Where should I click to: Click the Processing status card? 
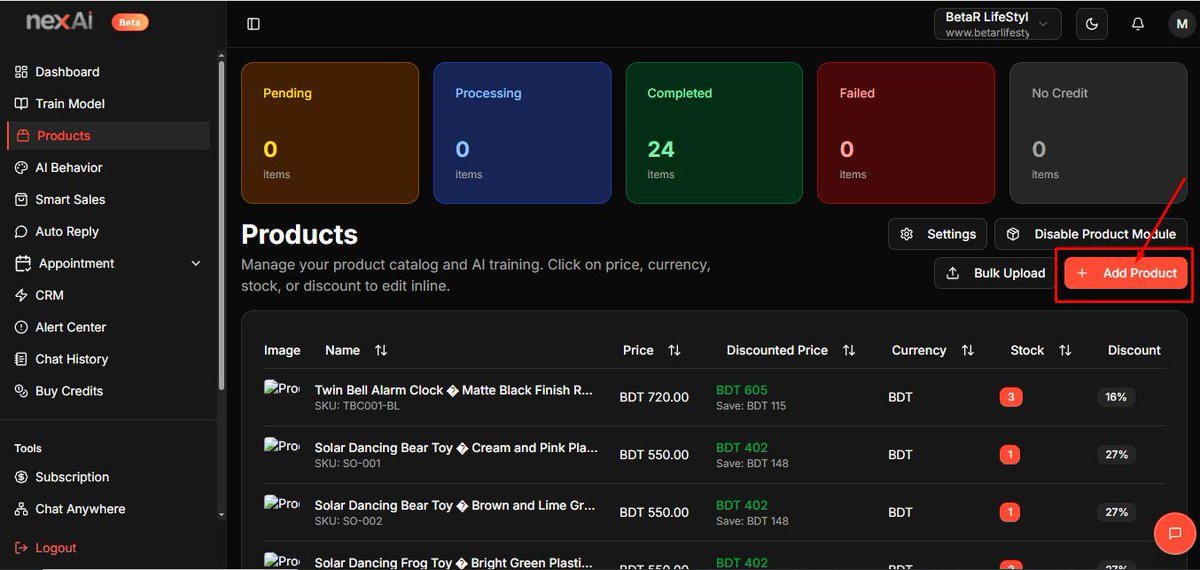(522, 133)
